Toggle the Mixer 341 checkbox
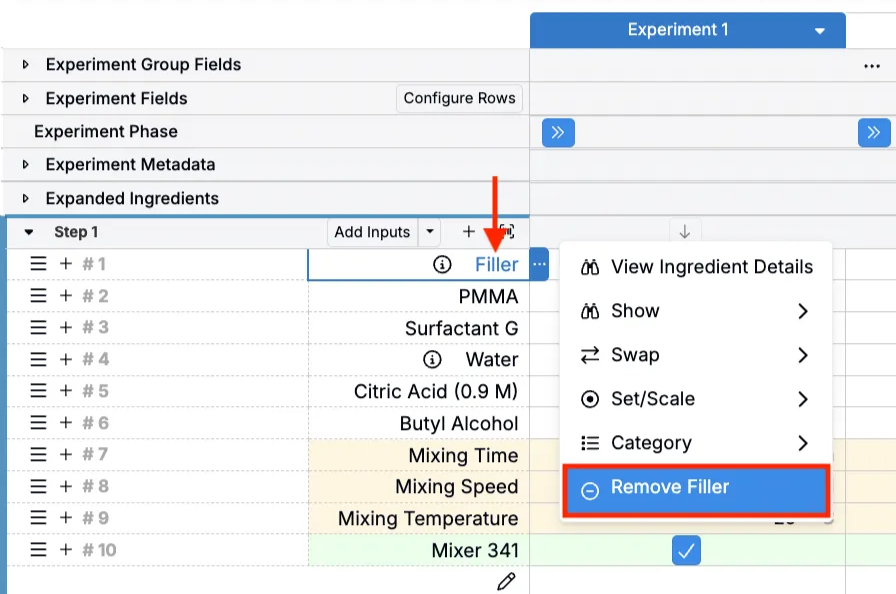 point(686,550)
